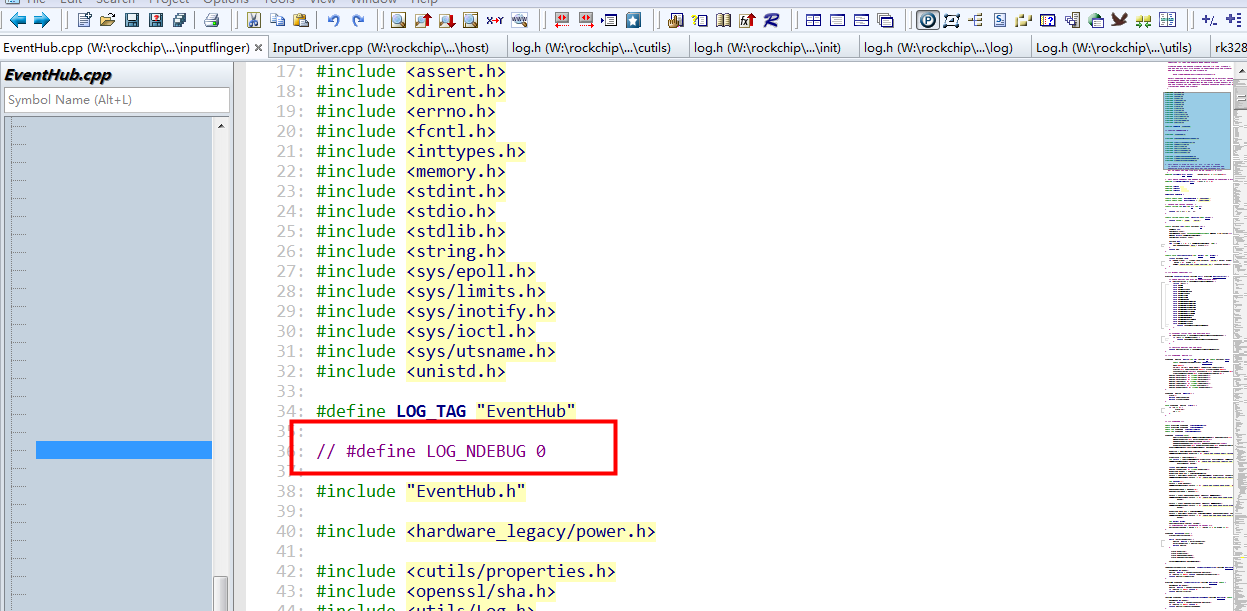Click the WWW web search icon
This screenshot has width=1247, height=611.
coord(520,20)
